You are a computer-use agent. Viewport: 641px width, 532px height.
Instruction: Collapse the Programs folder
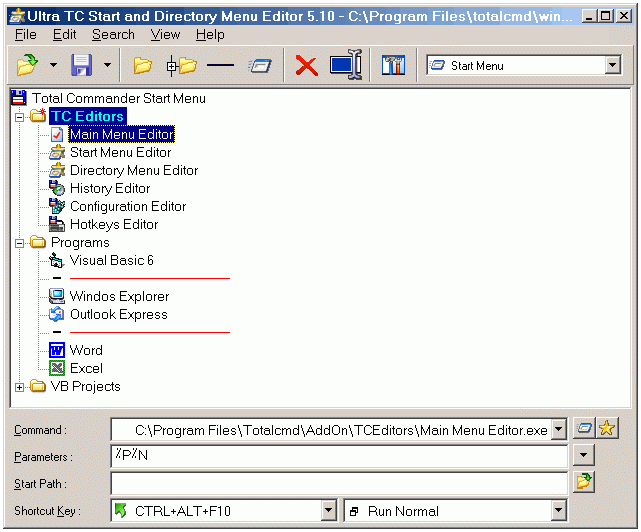pyautogui.click(x=19, y=243)
